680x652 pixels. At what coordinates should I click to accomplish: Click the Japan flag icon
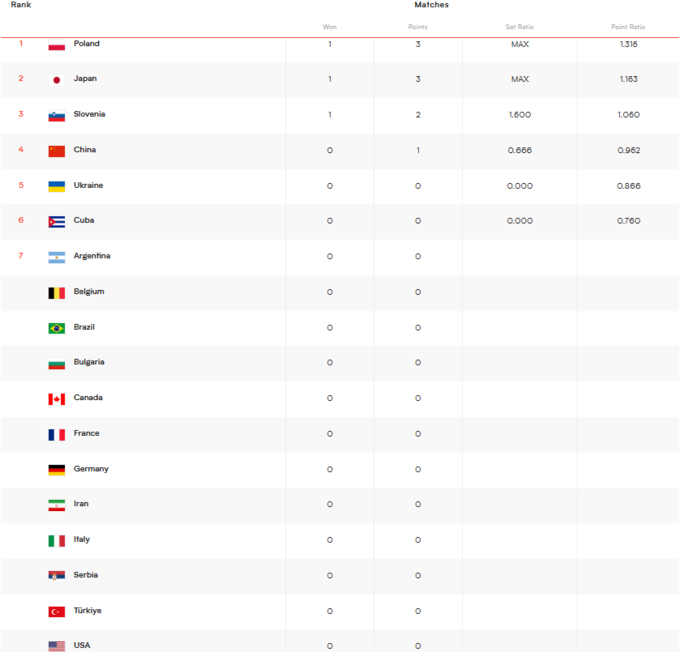coord(56,80)
